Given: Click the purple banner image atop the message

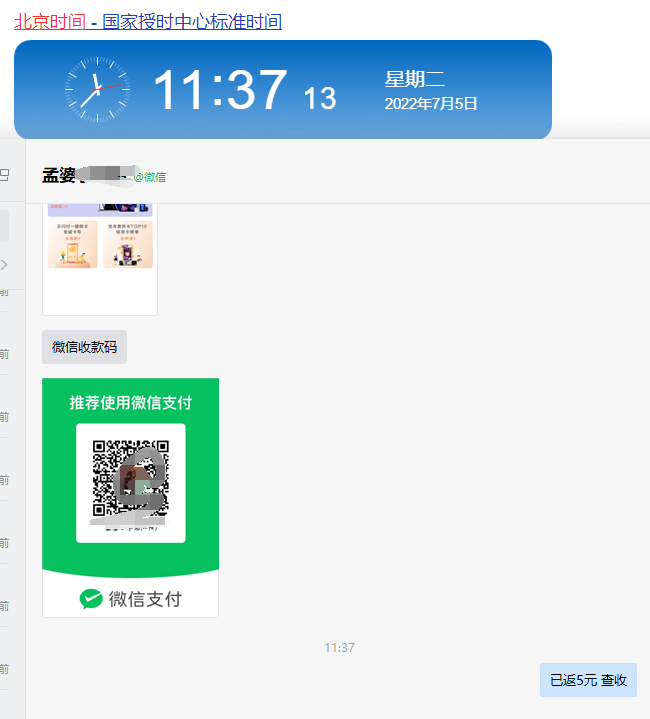Looking at the screenshot, I should pyautogui.click(x=100, y=210).
